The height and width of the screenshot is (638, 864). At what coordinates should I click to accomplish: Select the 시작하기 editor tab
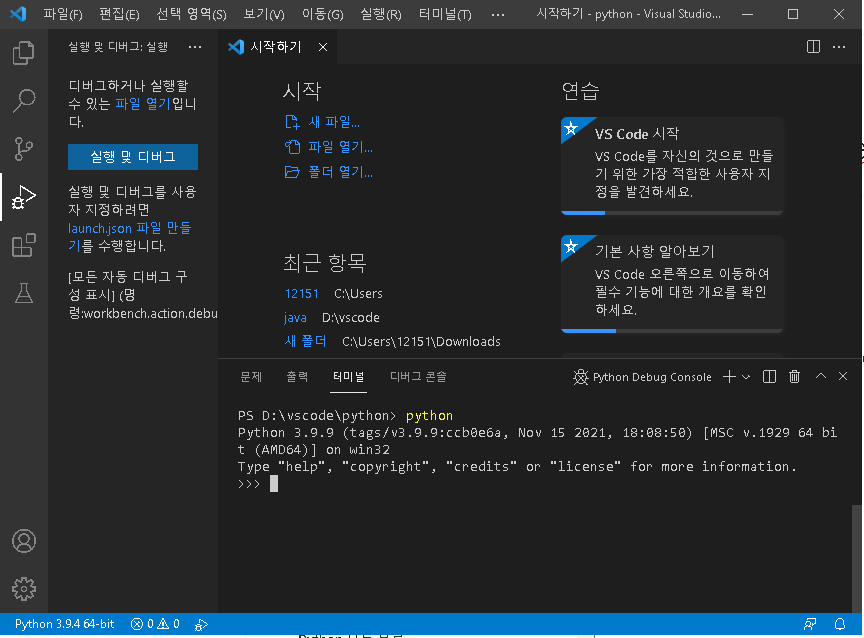tap(276, 47)
